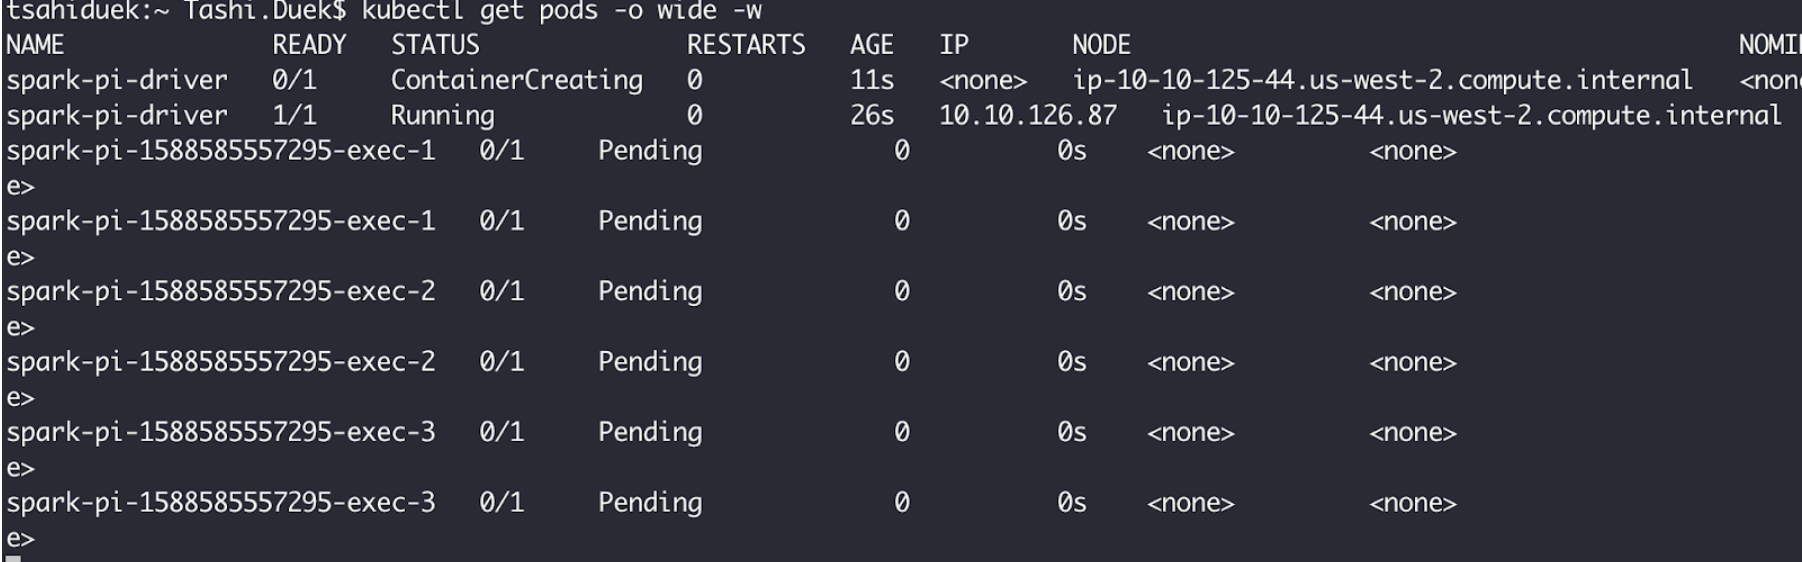This screenshot has height=562, width=1802.
Task: Click the first spark-pi-1588585557295-exec-1 pod name
Action: pyautogui.click(x=221, y=151)
